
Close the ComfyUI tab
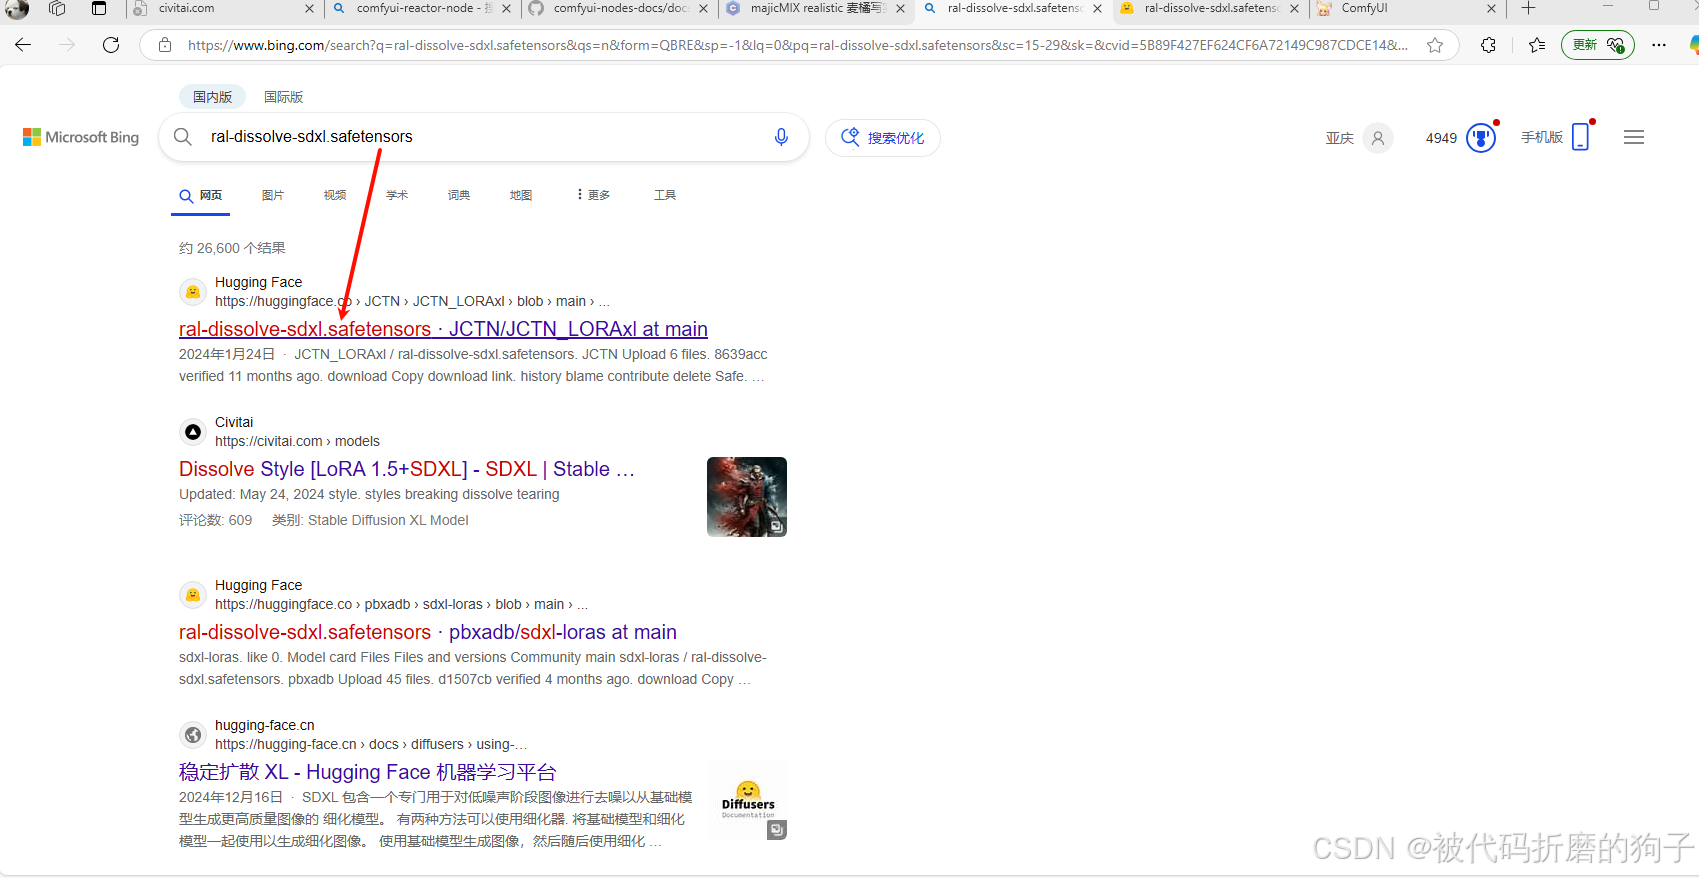[1491, 9]
